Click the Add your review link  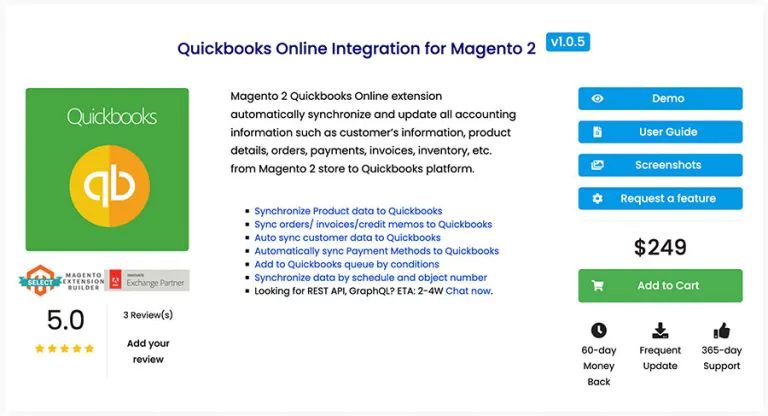point(148,351)
